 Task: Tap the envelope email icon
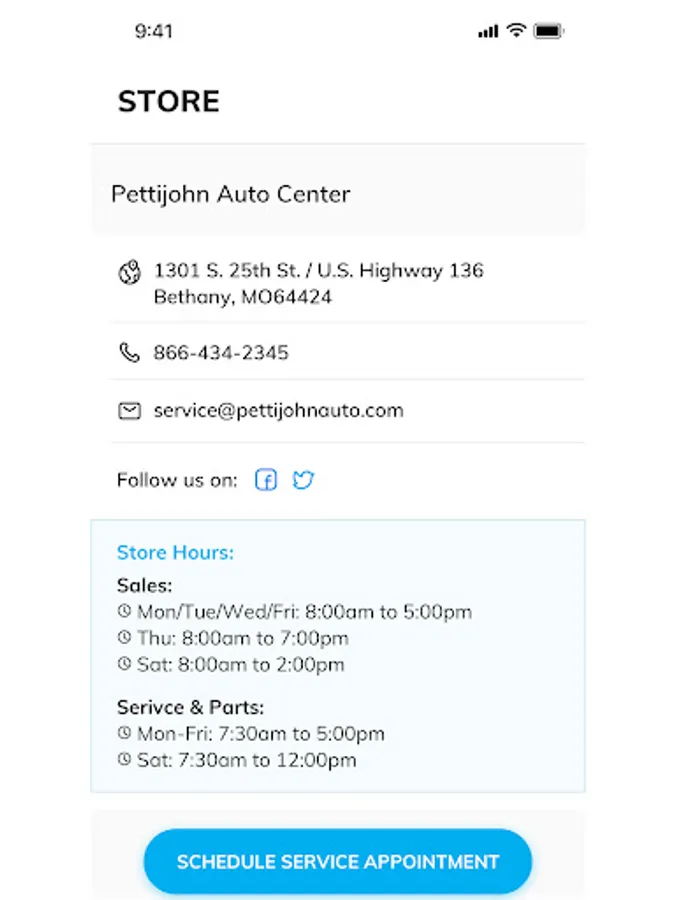coord(129,411)
